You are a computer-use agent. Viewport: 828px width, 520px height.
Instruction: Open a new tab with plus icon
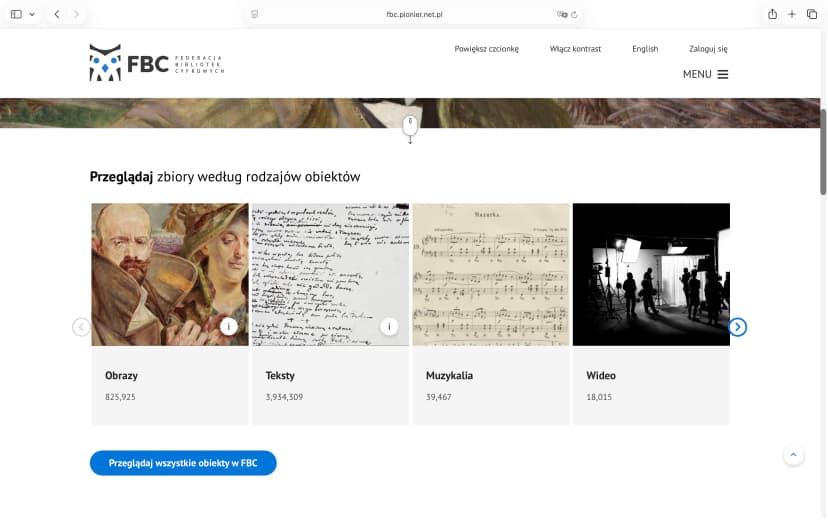(792, 14)
